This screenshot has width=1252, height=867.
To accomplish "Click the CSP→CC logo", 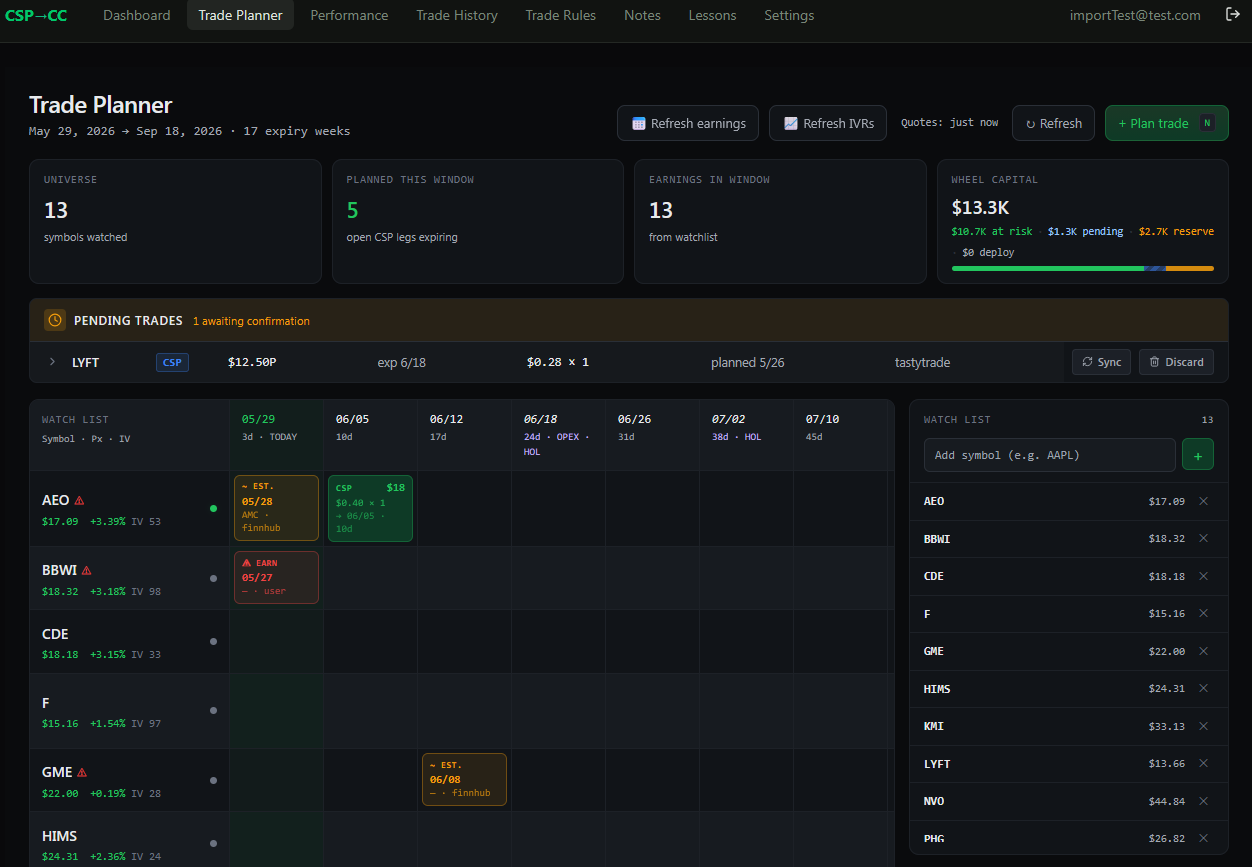I will pyautogui.click(x=36, y=15).
